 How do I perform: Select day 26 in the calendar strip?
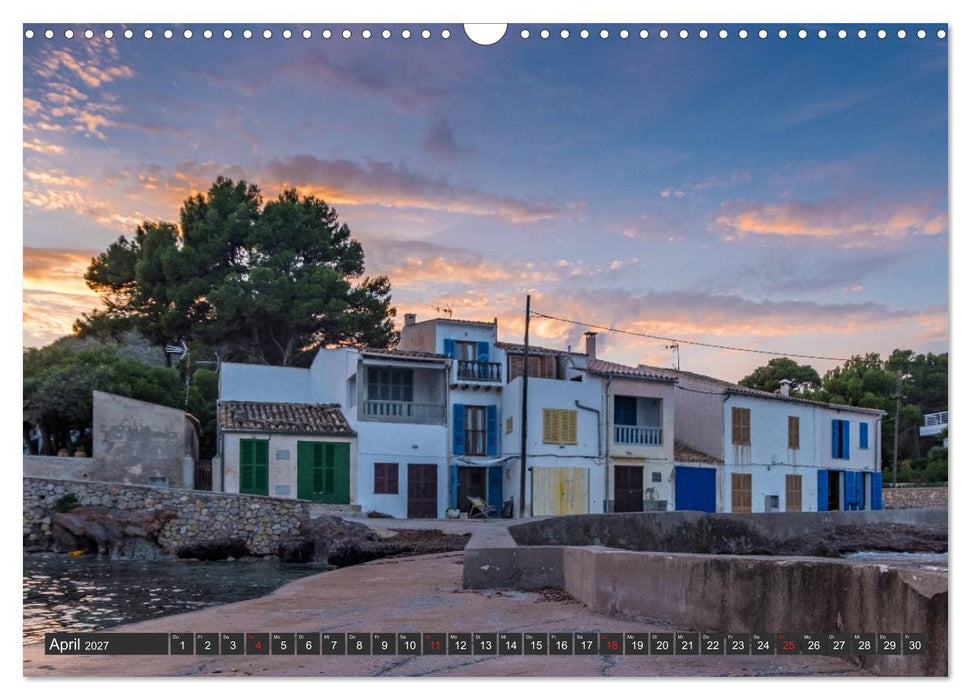[x=814, y=644]
